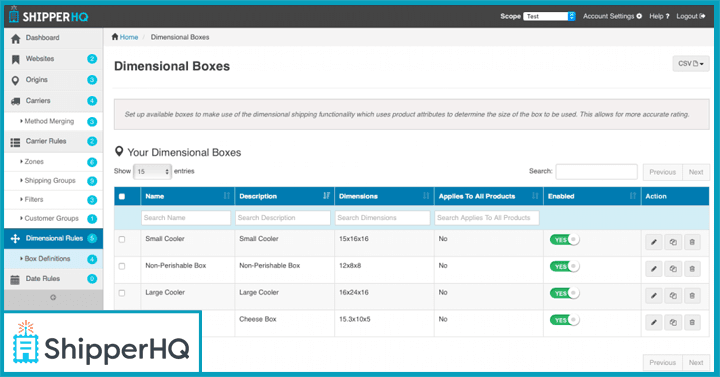Click the ShipperHQ logo in header
Viewport: 720px width, 377px height.
(x=49, y=16)
